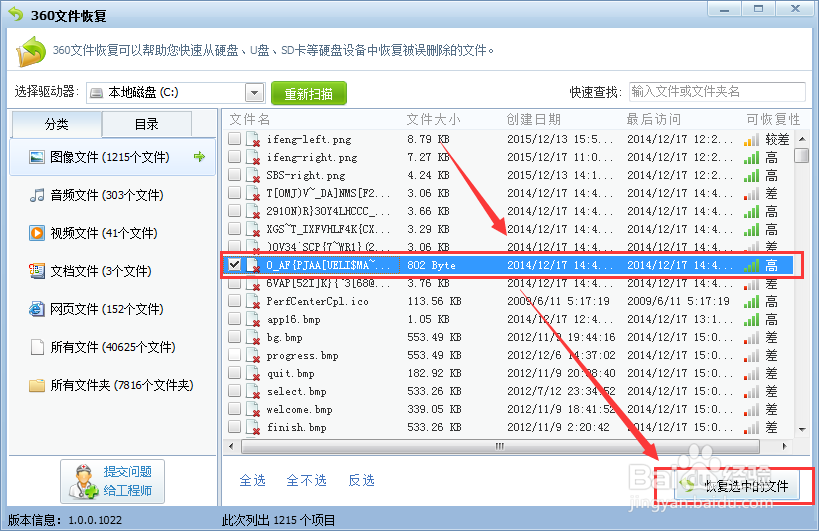Check the box for select.bmp
Viewport: 819px width, 531px height.
(x=235, y=391)
